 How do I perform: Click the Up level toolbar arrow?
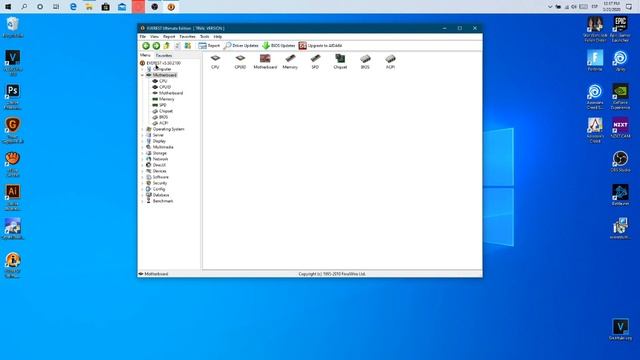tap(167, 46)
